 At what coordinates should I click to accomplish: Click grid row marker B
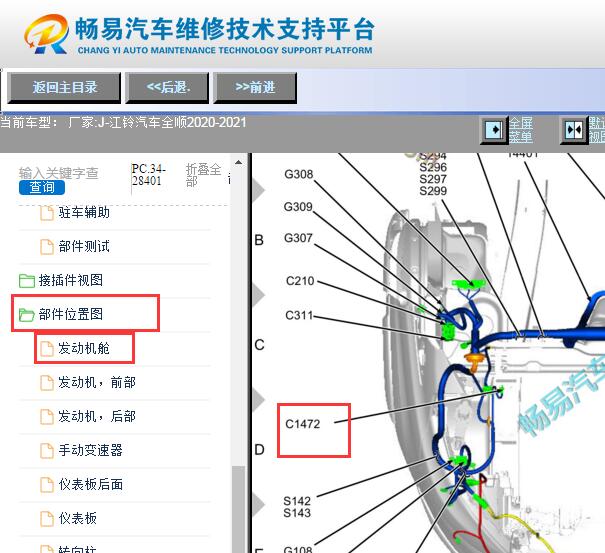[x=259, y=240]
